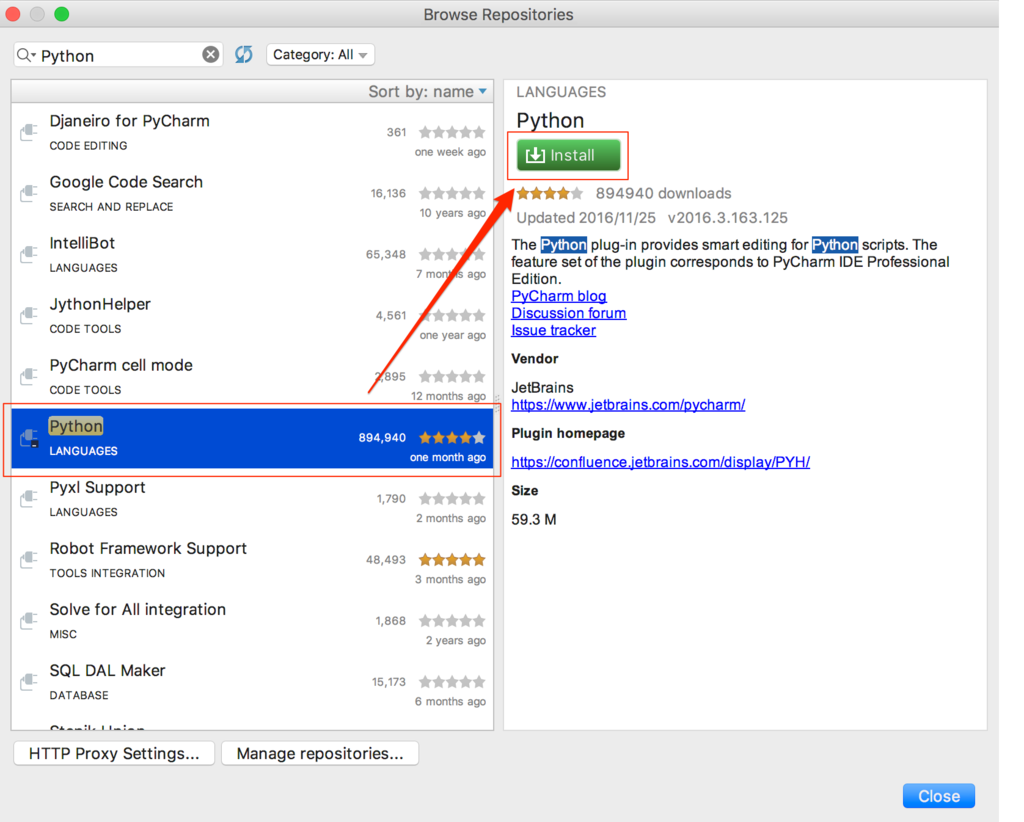Click the Python row star rating
The image size is (1024, 822).
[452, 437]
